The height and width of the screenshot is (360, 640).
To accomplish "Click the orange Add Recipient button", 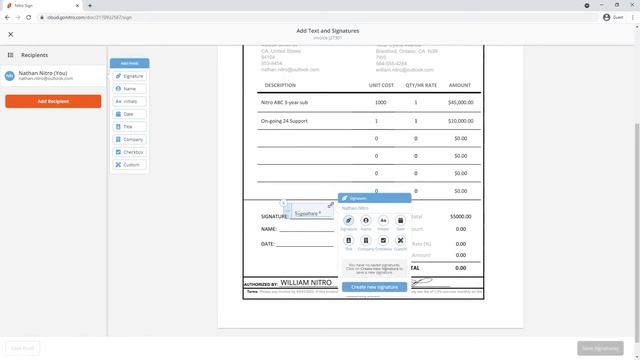I will 53,101.
